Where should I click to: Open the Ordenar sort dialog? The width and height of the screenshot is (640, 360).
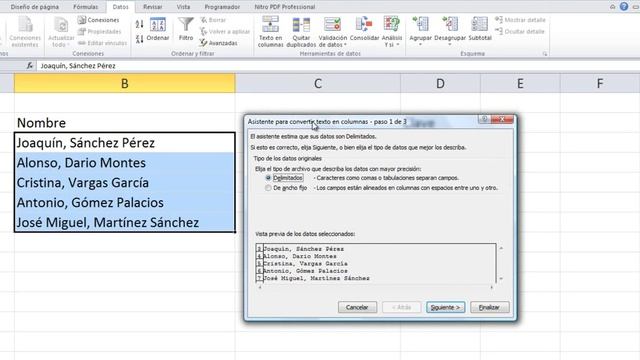tap(158, 29)
